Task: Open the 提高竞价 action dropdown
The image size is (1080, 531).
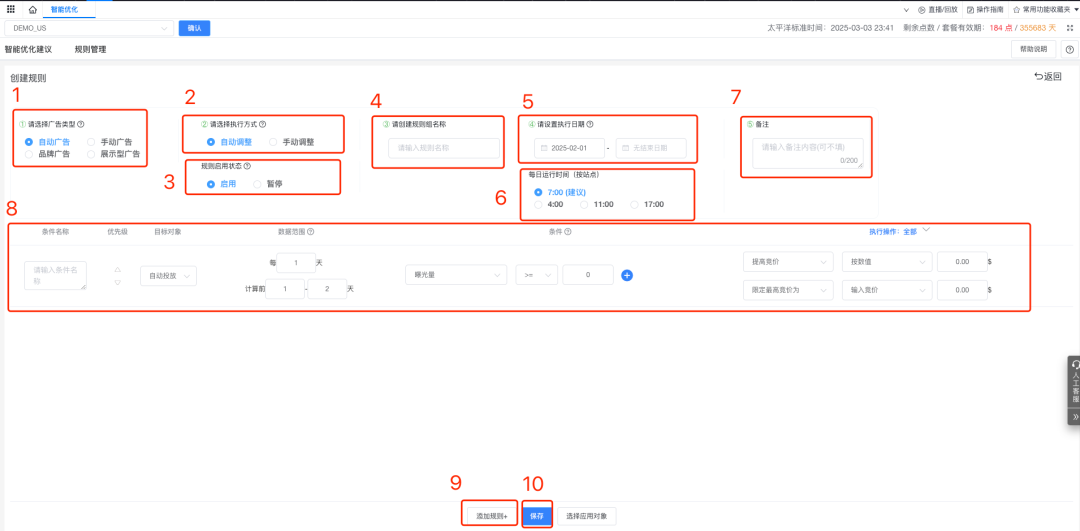Action: [x=788, y=262]
